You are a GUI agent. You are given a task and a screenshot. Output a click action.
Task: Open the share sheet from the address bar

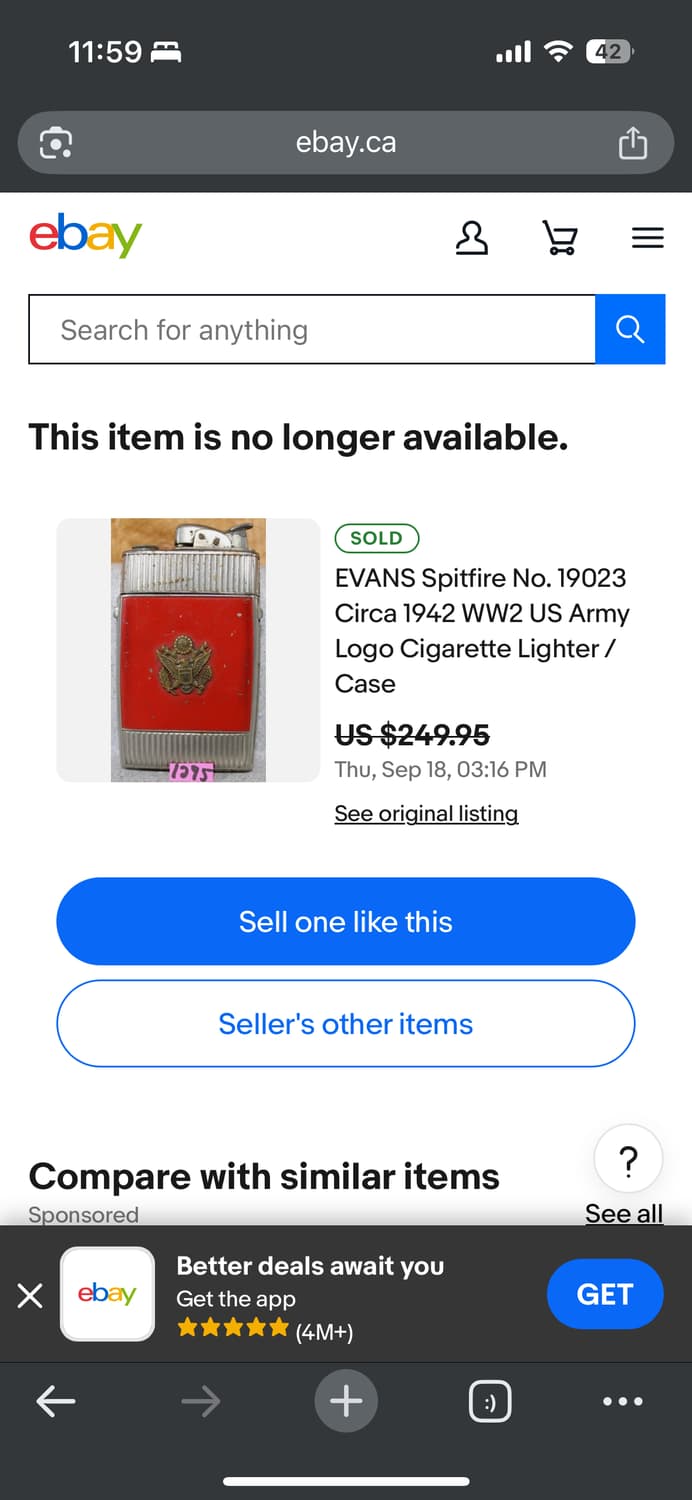pyautogui.click(x=632, y=142)
